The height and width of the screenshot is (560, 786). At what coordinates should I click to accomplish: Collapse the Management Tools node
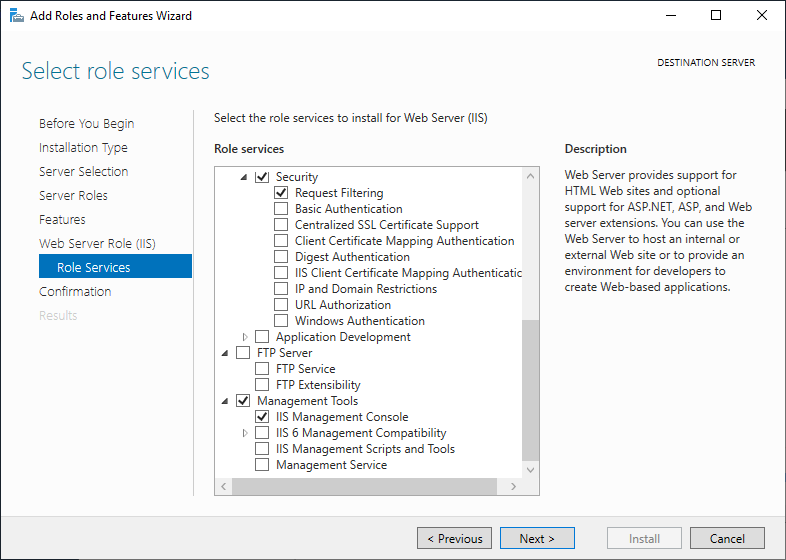point(226,401)
